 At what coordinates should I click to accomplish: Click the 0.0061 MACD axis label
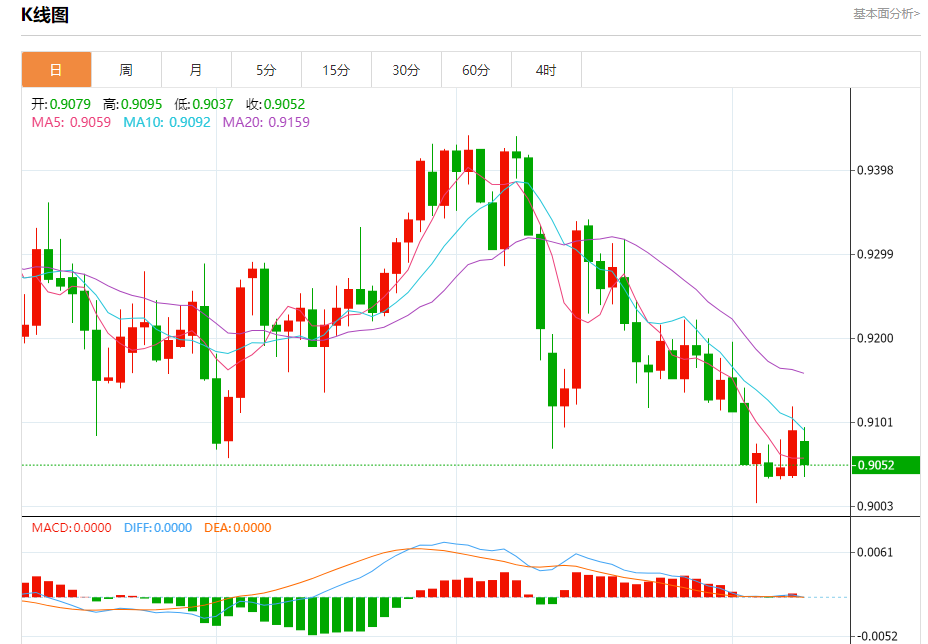click(875, 552)
